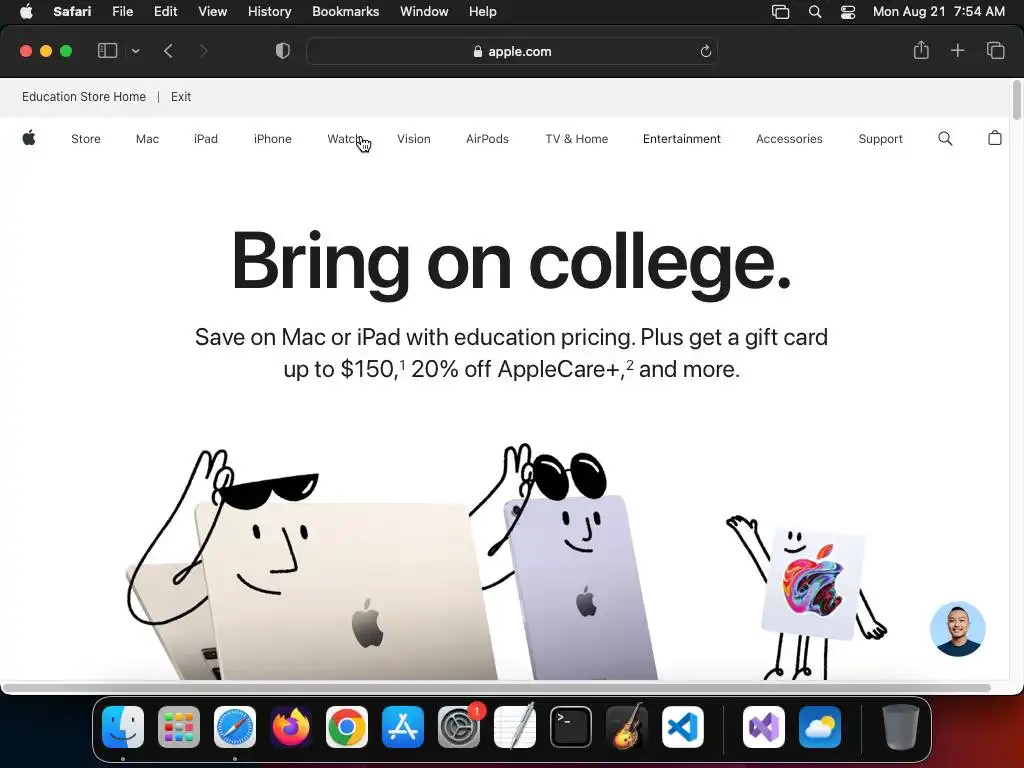
Task: Open the iPad navigation item
Action: [206, 139]
